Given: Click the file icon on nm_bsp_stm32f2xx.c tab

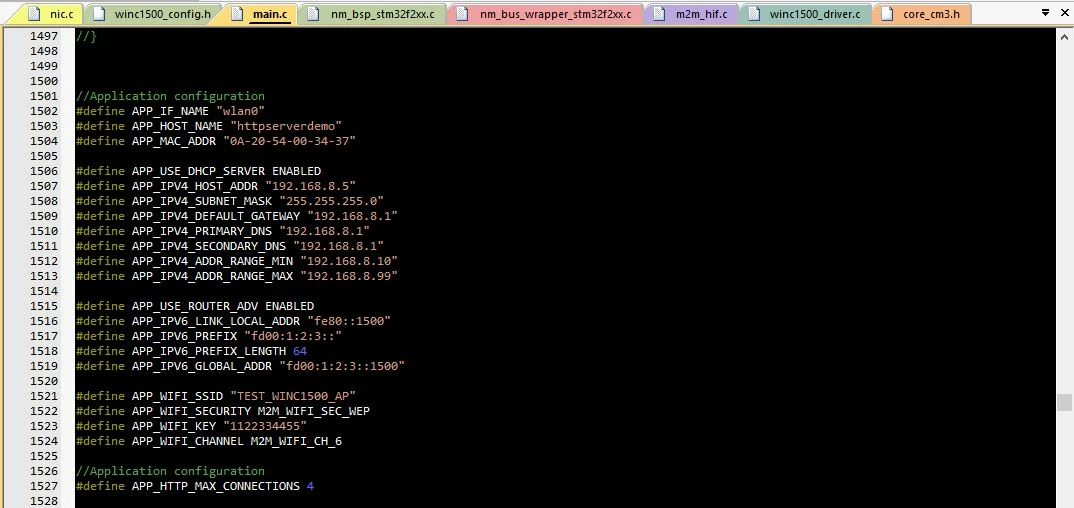Looking at the screenshot, I should [314, 14].
